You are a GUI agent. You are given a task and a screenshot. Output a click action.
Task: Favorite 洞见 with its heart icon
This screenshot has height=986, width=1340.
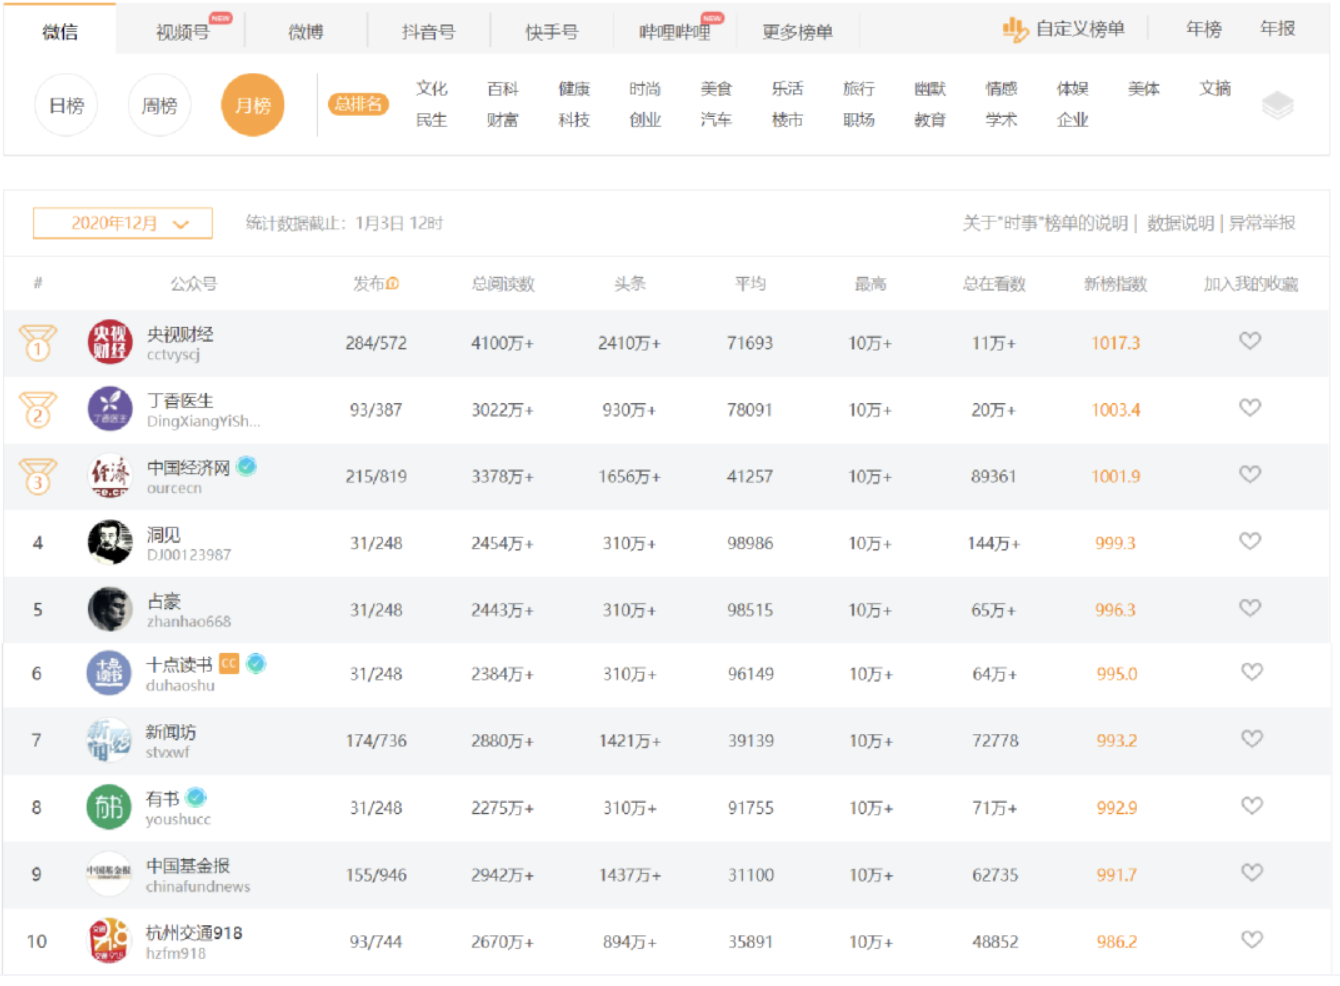(x=1250, y=541)
